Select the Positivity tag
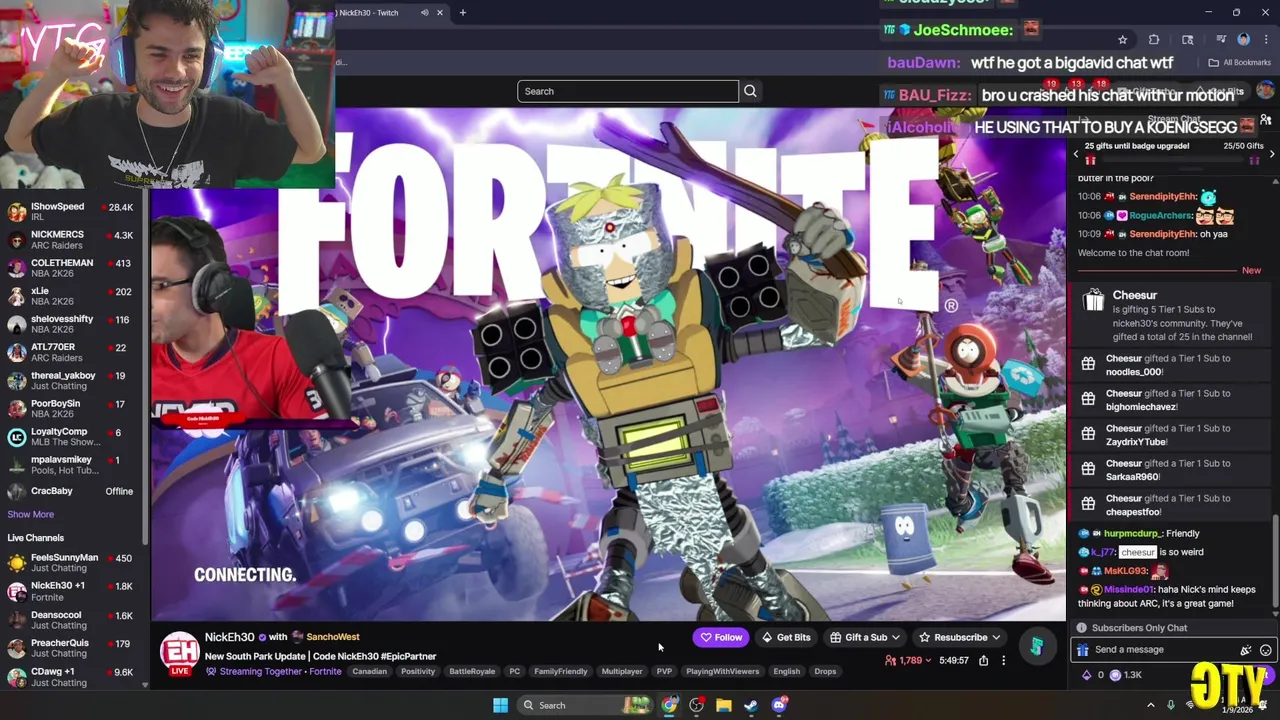 pyautogui.click(x=418, y=672)
